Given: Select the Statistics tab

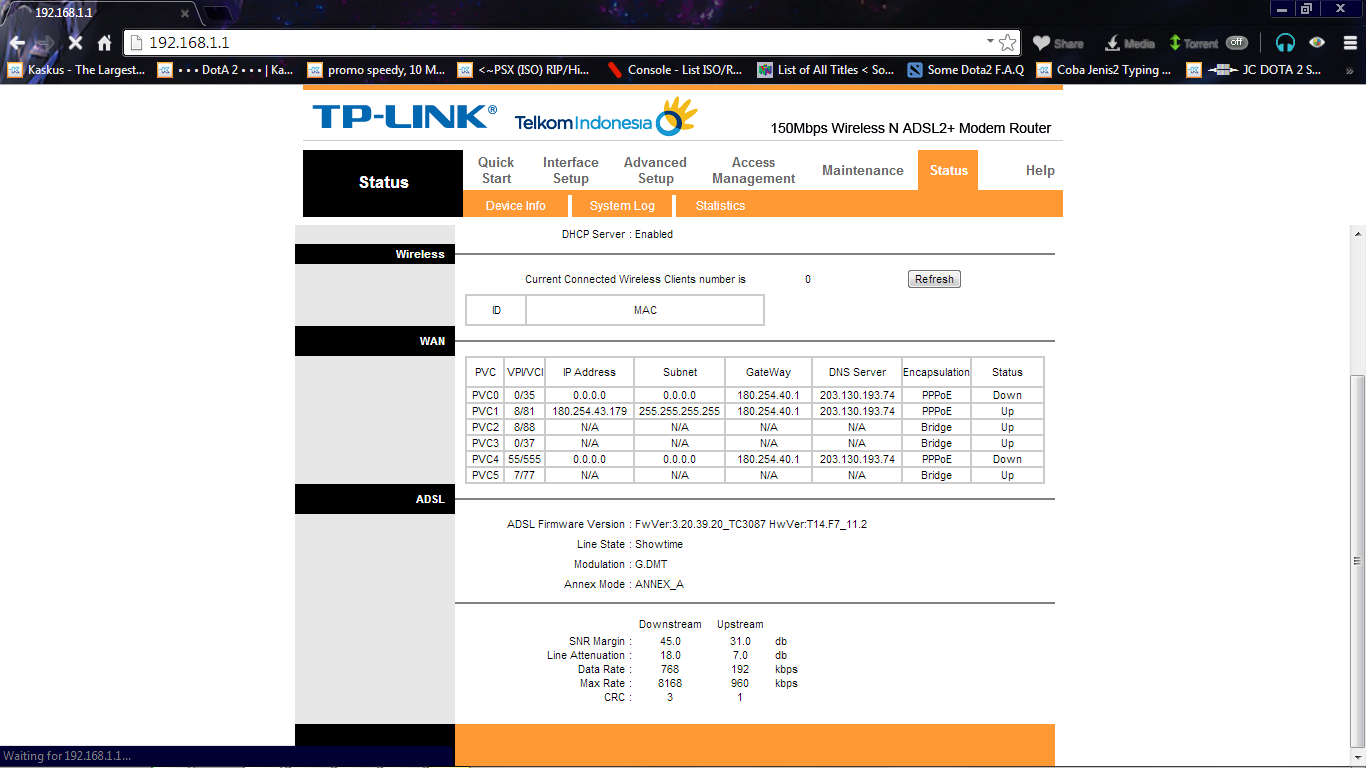Looking at the screenshot, I should click(719, 205).
